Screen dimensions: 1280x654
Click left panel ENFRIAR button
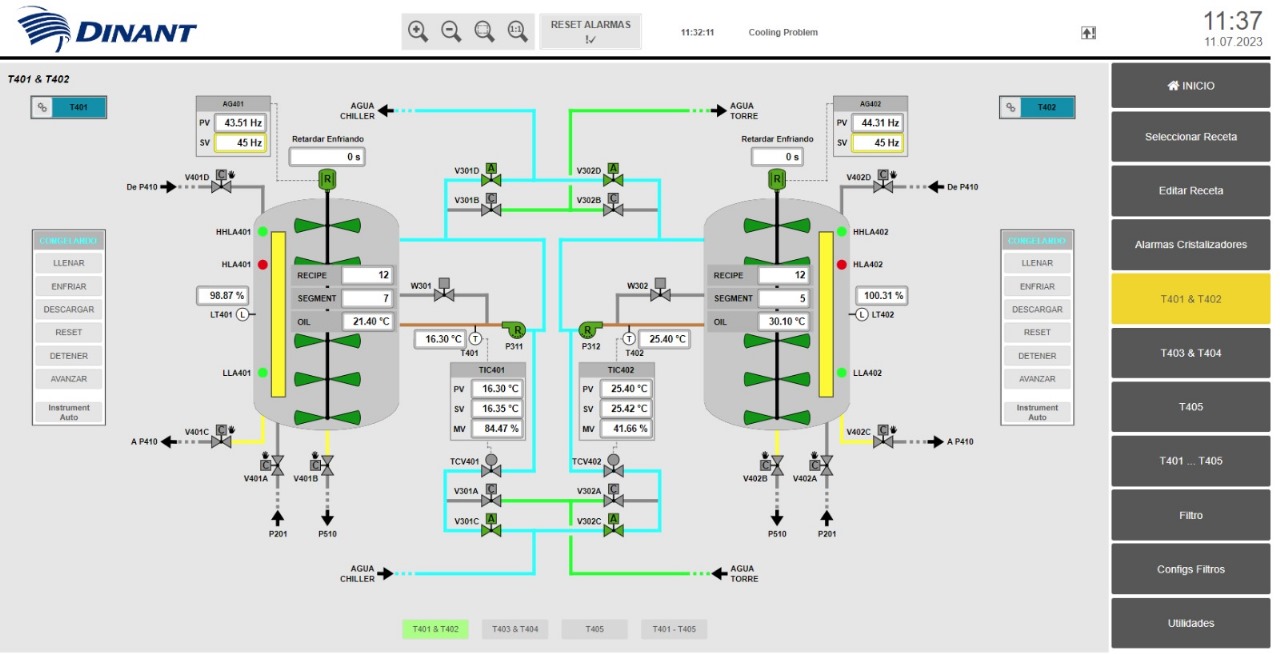tap(68, 286)
